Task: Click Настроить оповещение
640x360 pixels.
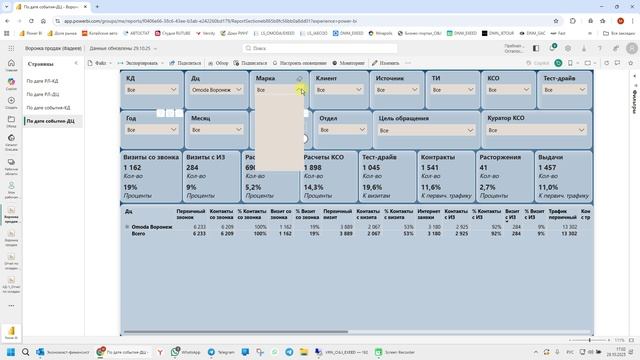Action: click(x=300, y=63)
